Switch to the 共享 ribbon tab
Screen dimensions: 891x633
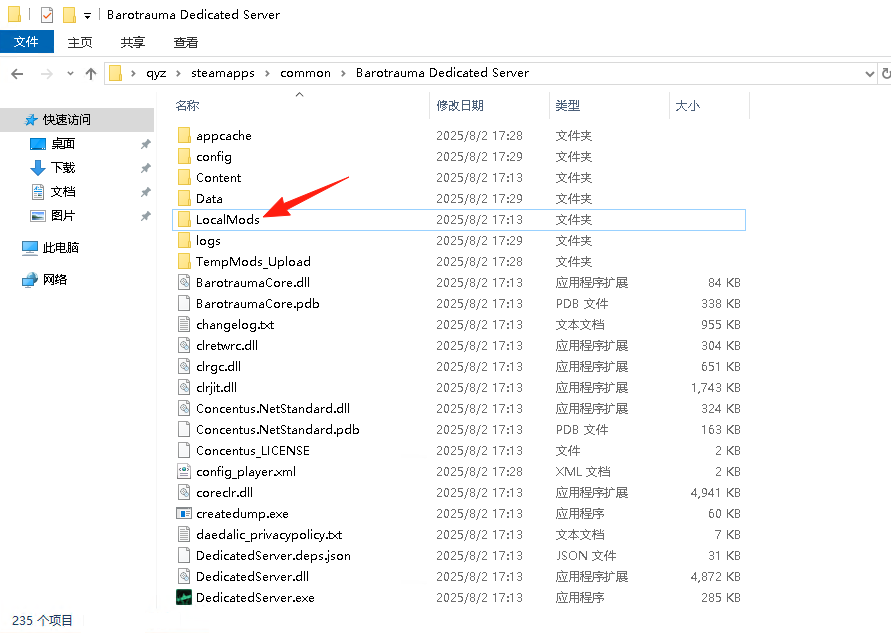click(x=132, y=43)
